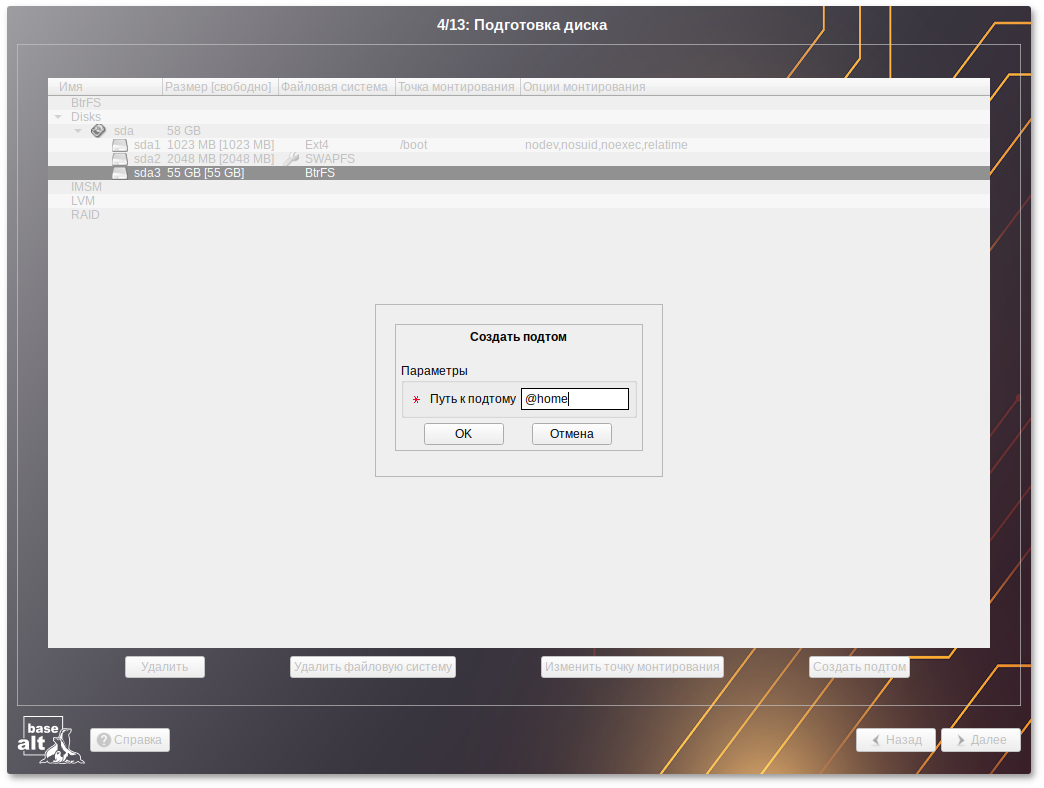Click the "Файловая система" column header
1044x788 pixels.
[x=334, y=87]
